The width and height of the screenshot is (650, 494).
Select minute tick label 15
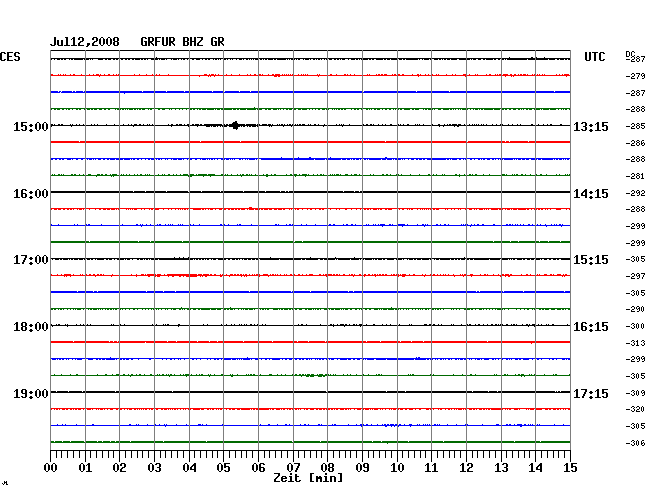pos(570,468)
